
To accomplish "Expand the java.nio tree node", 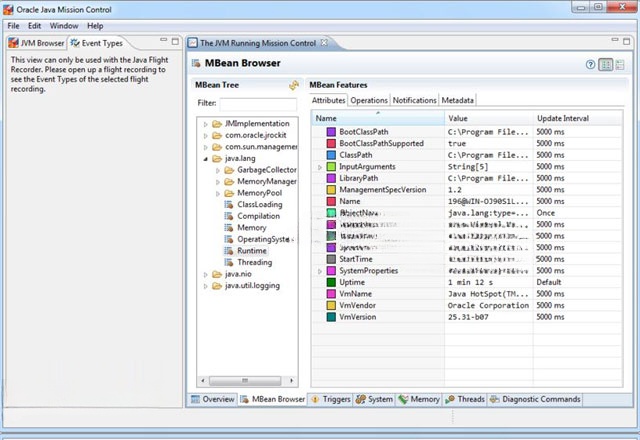I will pos(206,275).
